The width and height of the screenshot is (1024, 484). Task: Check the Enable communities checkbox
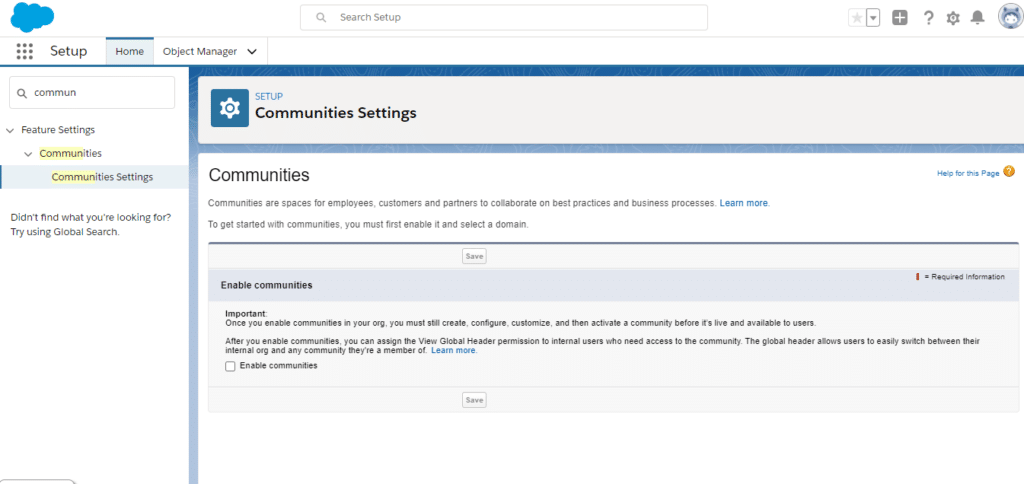[231, 366]
